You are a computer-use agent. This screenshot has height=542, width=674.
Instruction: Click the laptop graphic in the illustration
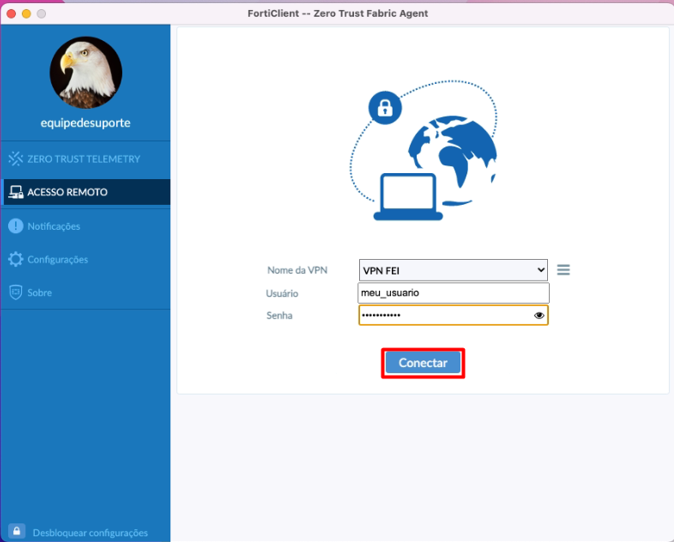tap(407, 196)
